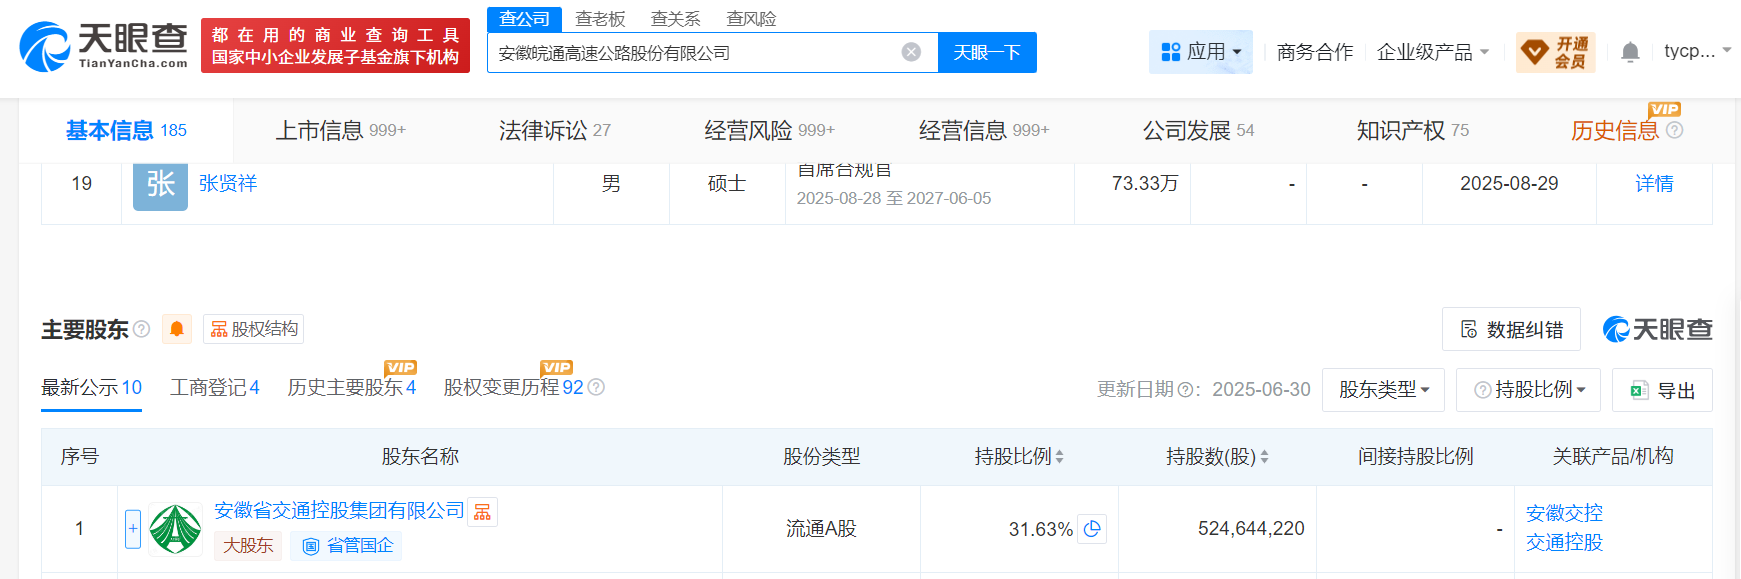Clear the search box text

[x=911, y=52]
